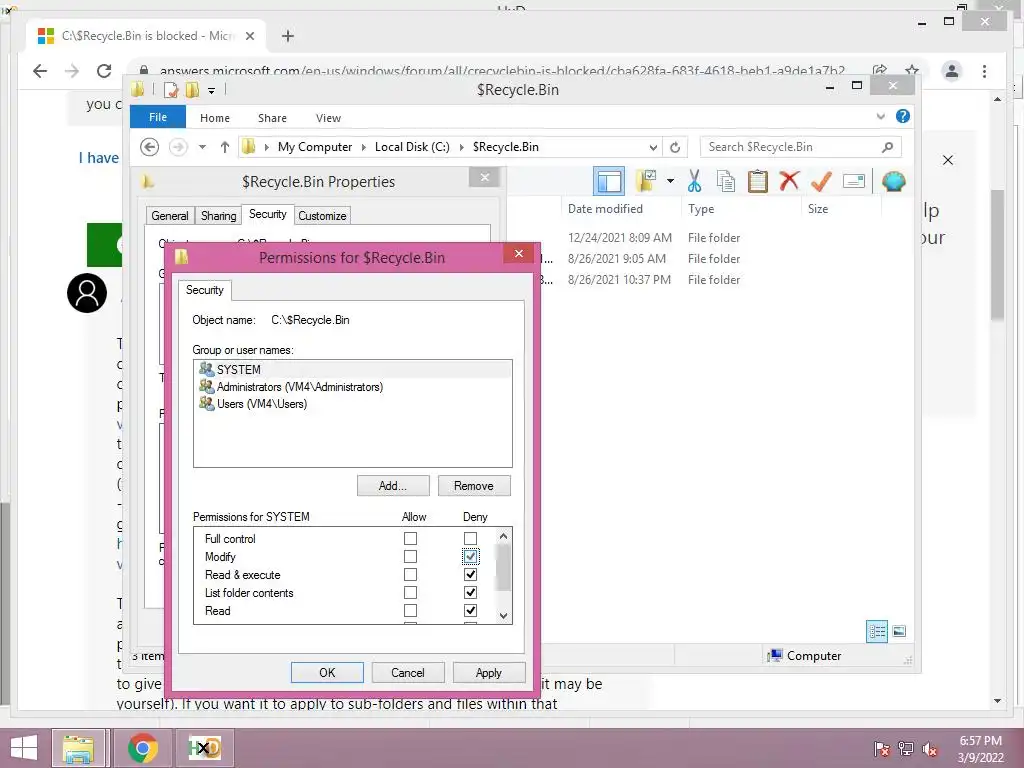Viewport: 1024px width, 768px height.
Task: Open Chrome three-dot menu
Action: 984,71
